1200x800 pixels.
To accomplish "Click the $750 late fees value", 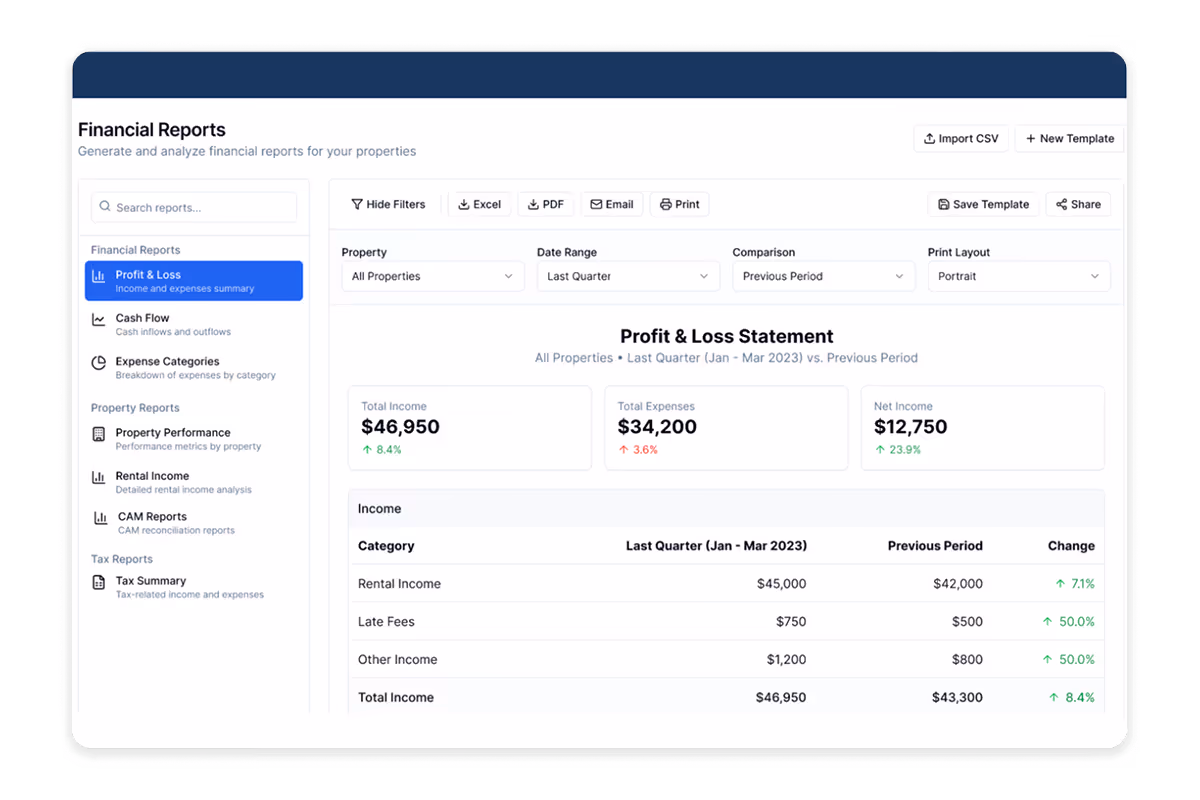I will click(791, 621).
